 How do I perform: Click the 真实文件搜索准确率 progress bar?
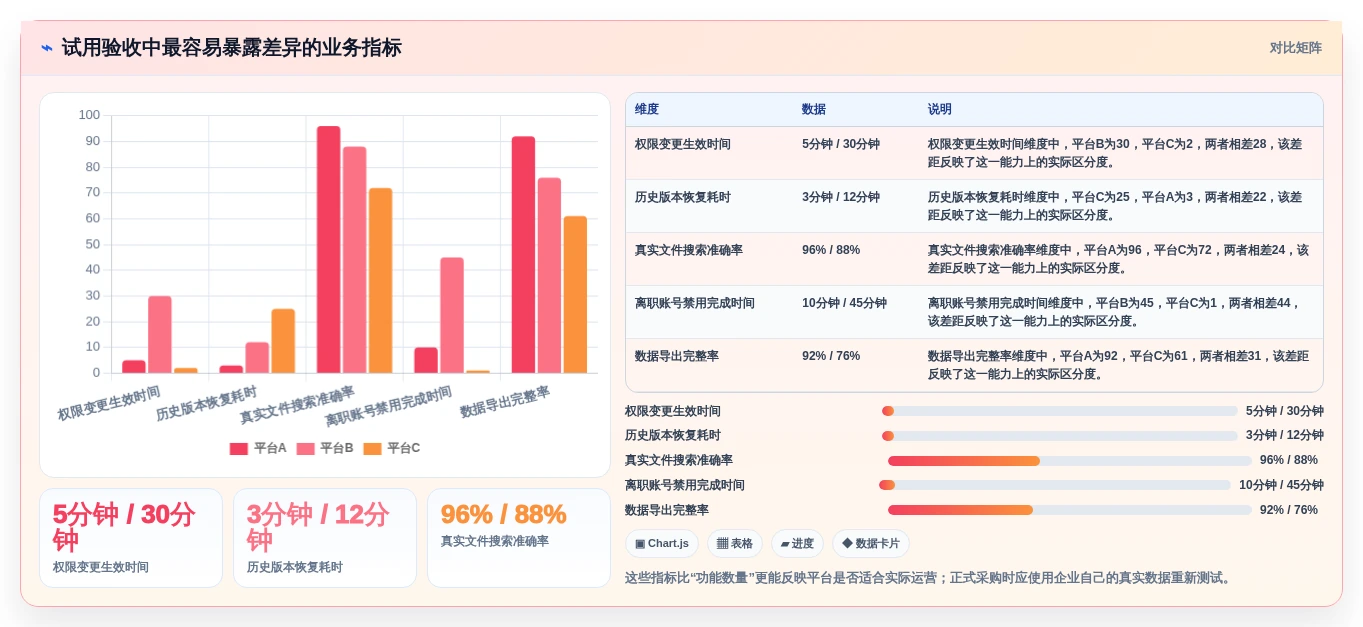(1070, 461)
